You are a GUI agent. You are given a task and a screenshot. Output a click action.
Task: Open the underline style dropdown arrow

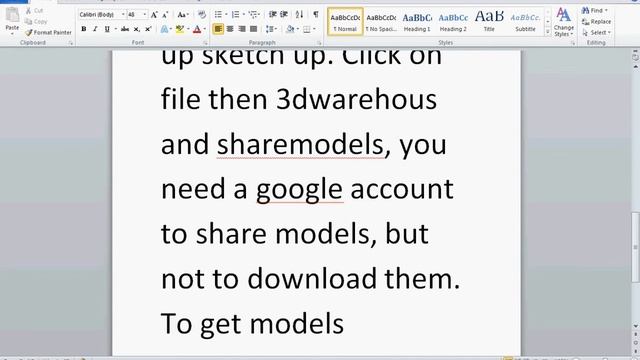tap(116, 29)
